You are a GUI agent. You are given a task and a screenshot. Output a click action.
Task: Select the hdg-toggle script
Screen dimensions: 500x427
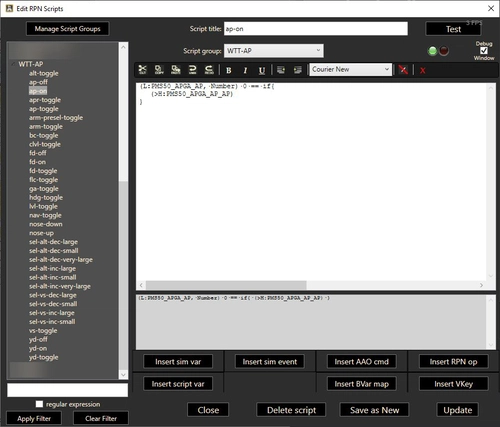[x=46, y=197]
